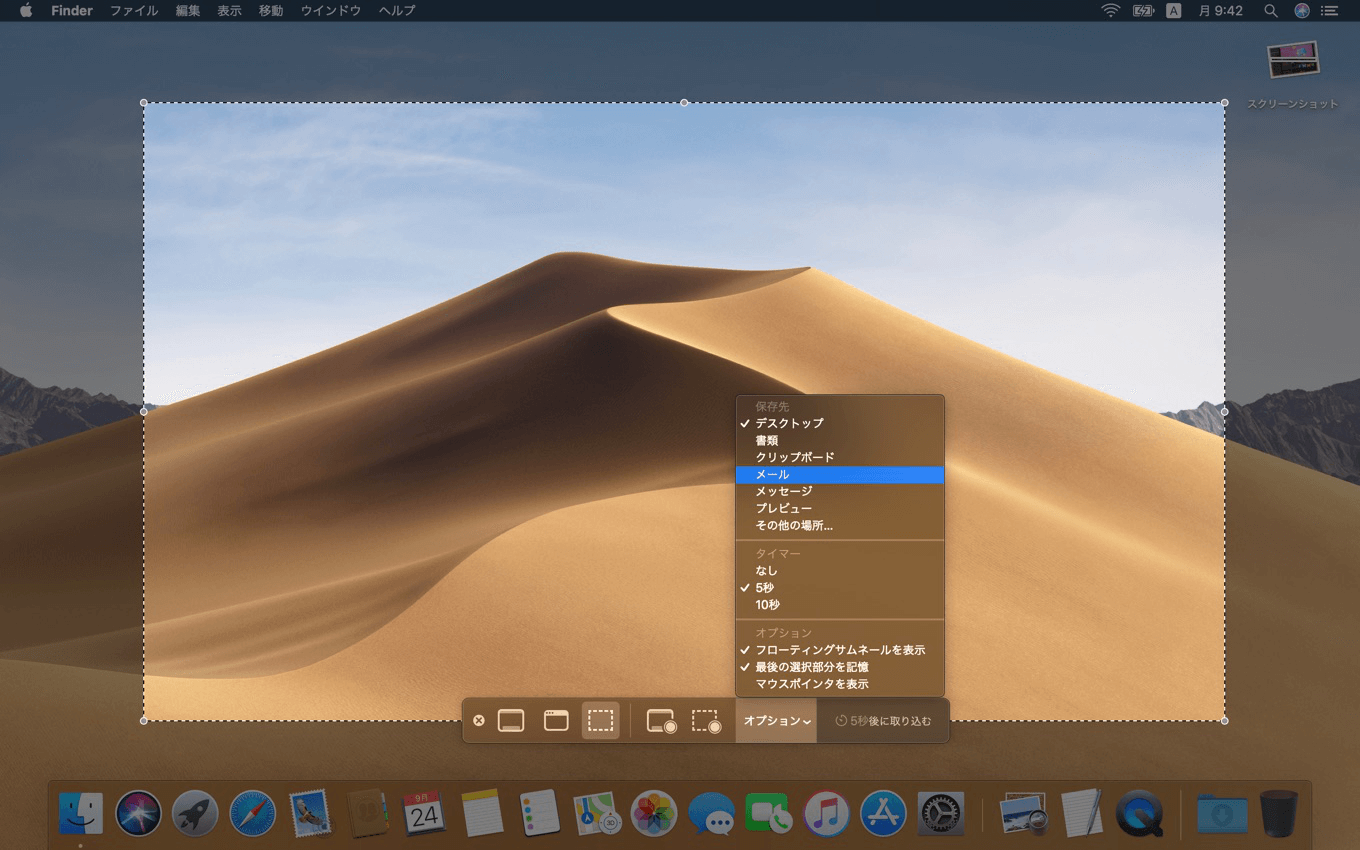Close the screenshot toolbar with X icon
The height and width of the screenshot is (850, 1360).
[479, 720]
